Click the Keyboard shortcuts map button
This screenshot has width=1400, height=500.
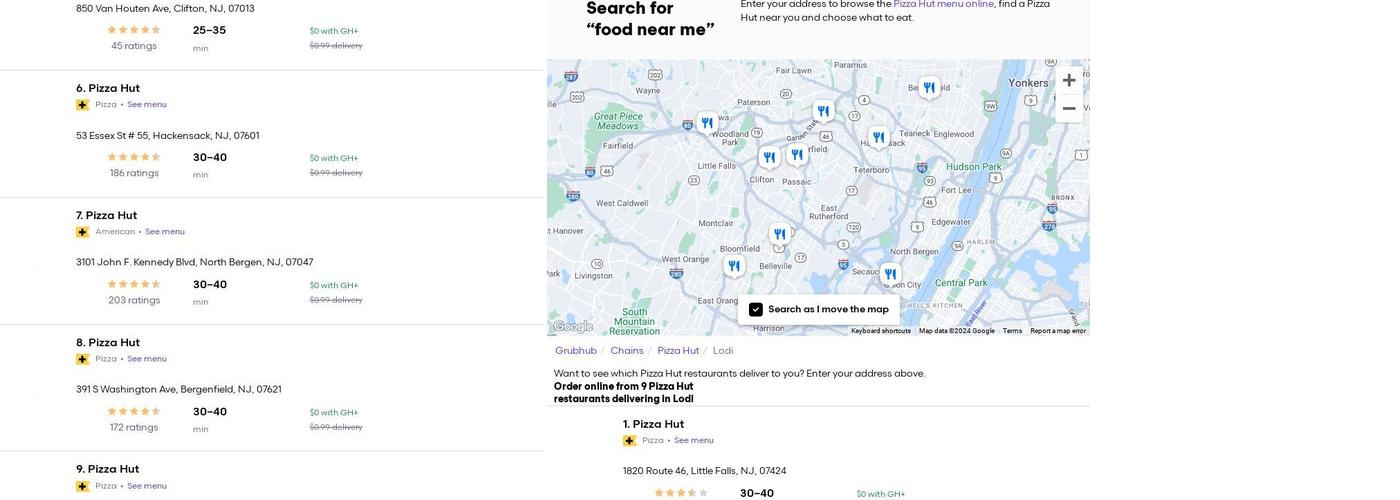click(x=881, y=331)
